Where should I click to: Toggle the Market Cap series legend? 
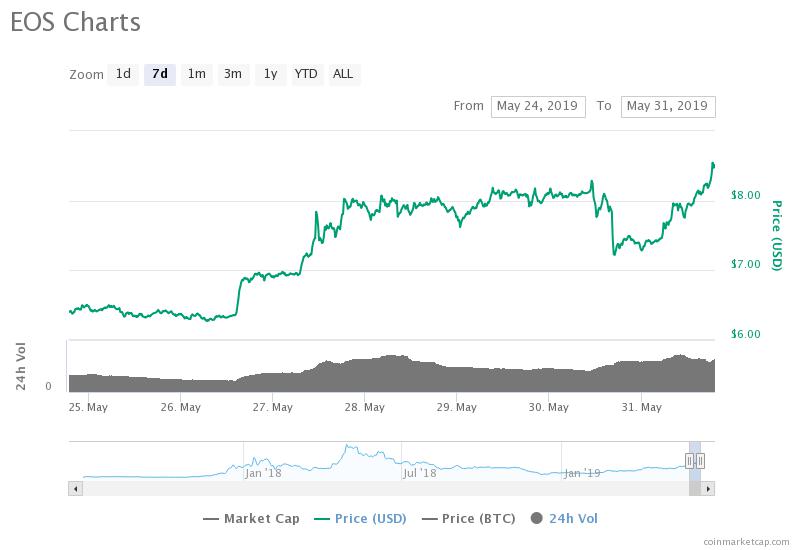tap(251, 519)
